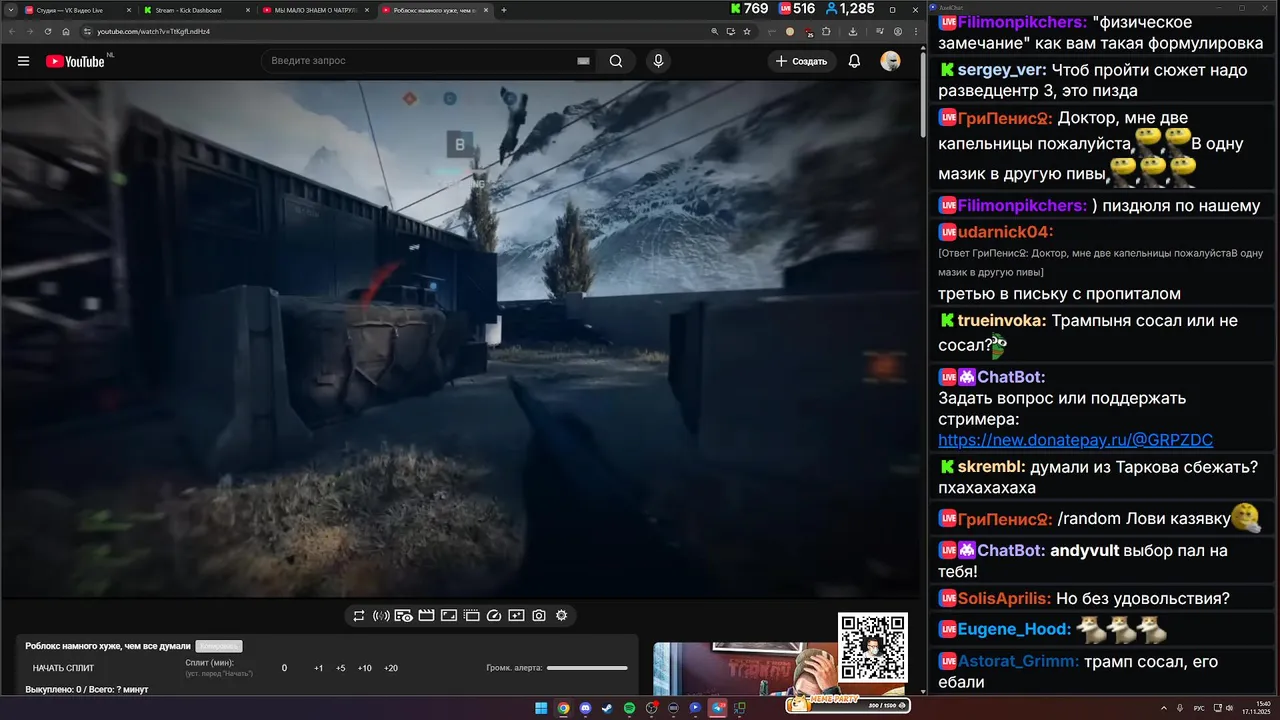Open Telegram from the taskbar
The image size is (1280, 720).
(717, 708)
